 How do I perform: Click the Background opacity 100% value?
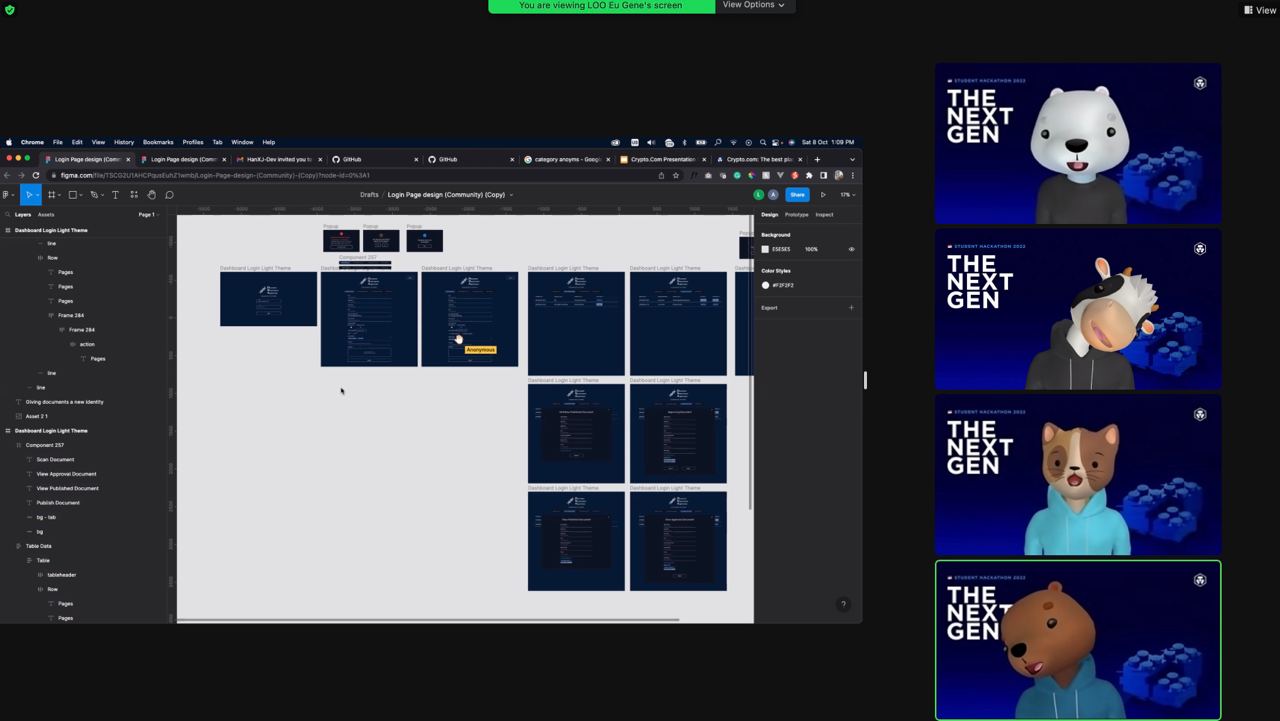point(811,249)
